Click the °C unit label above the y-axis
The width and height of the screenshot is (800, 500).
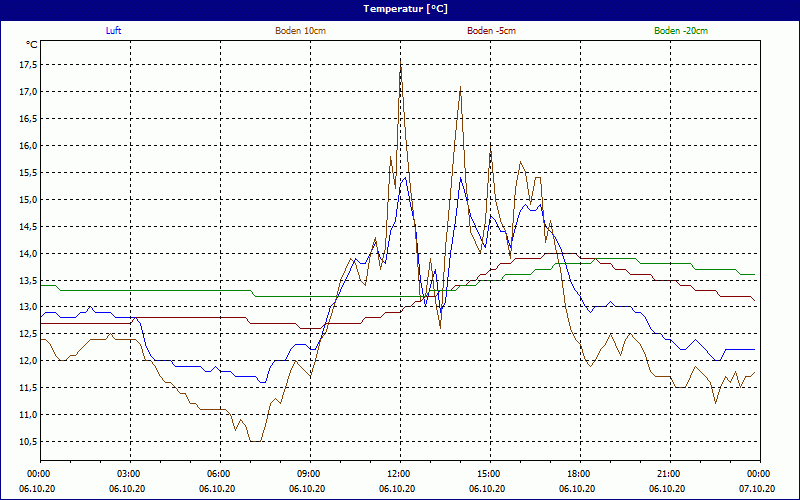pyautogui.click(x=32, y=44)
